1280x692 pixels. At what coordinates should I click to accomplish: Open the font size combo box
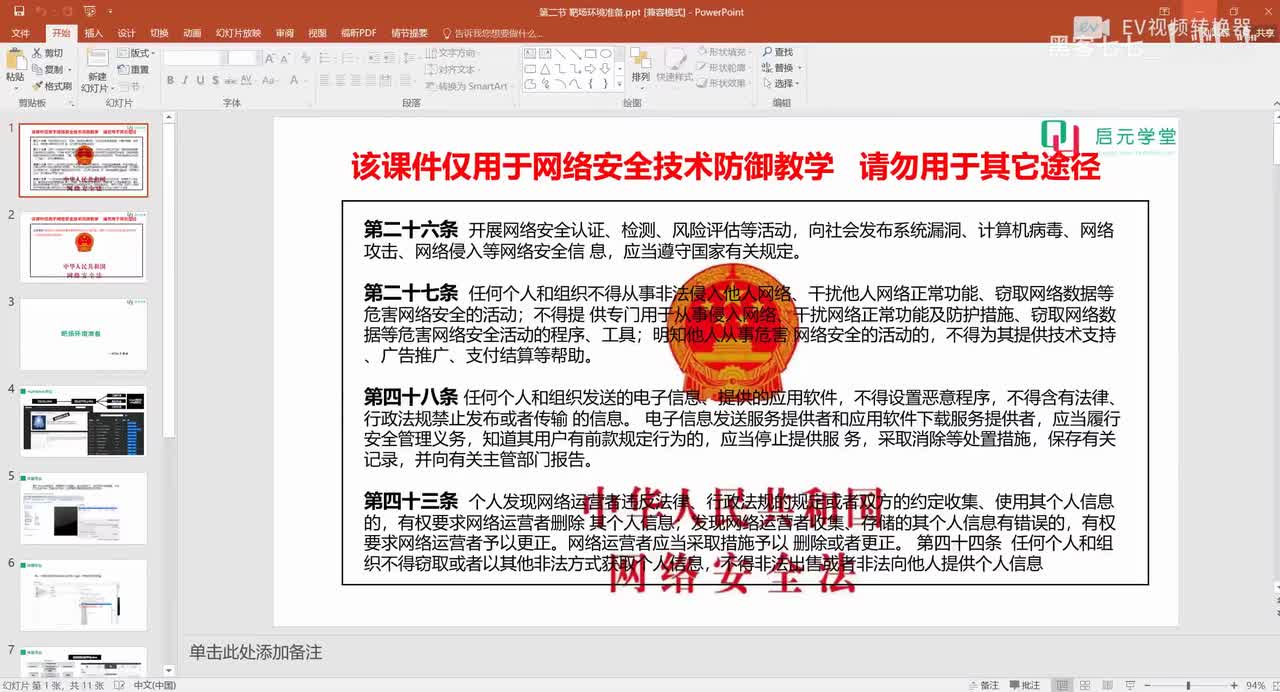click(243, 58)
